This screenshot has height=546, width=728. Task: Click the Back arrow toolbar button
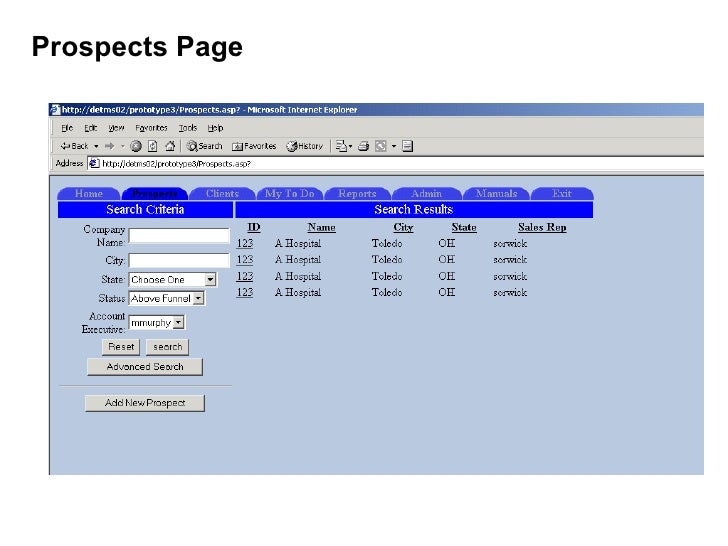tap(74, 146)
